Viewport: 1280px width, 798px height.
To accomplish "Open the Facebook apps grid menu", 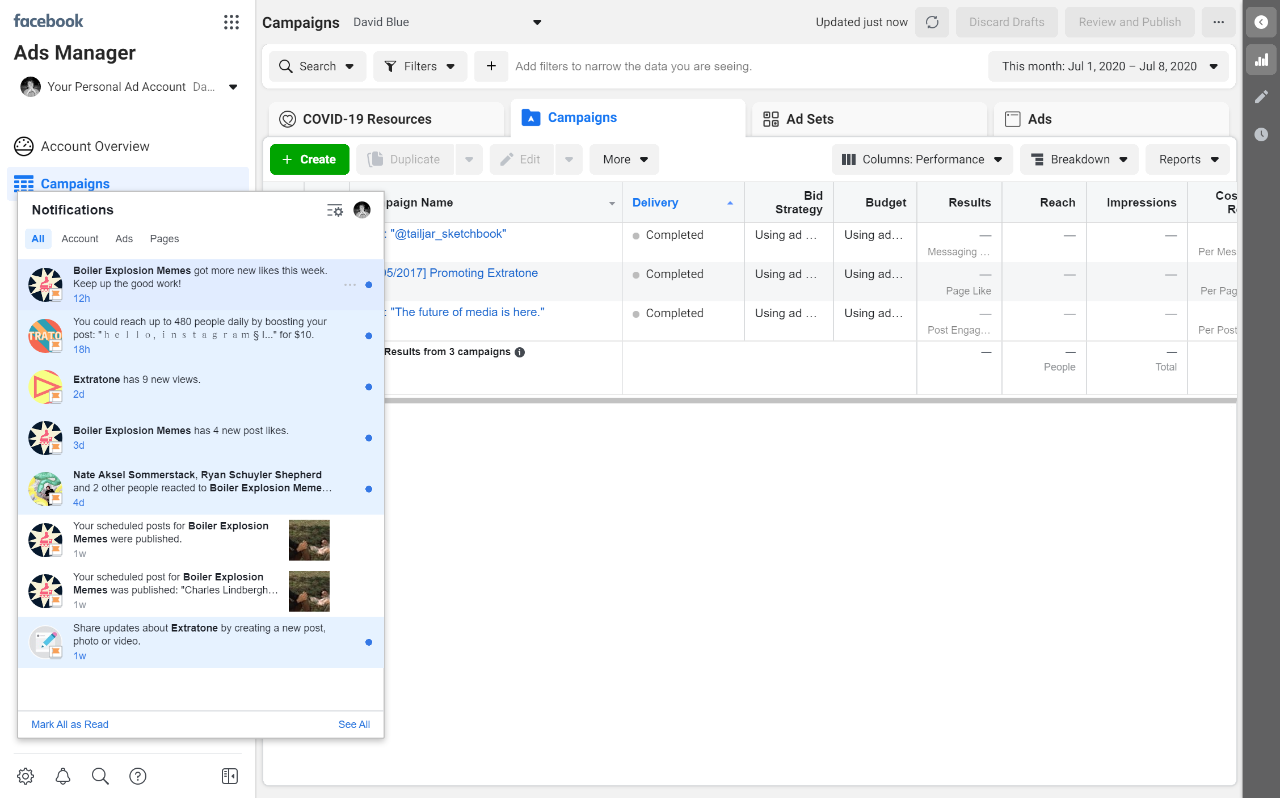I will click(231, 22).
